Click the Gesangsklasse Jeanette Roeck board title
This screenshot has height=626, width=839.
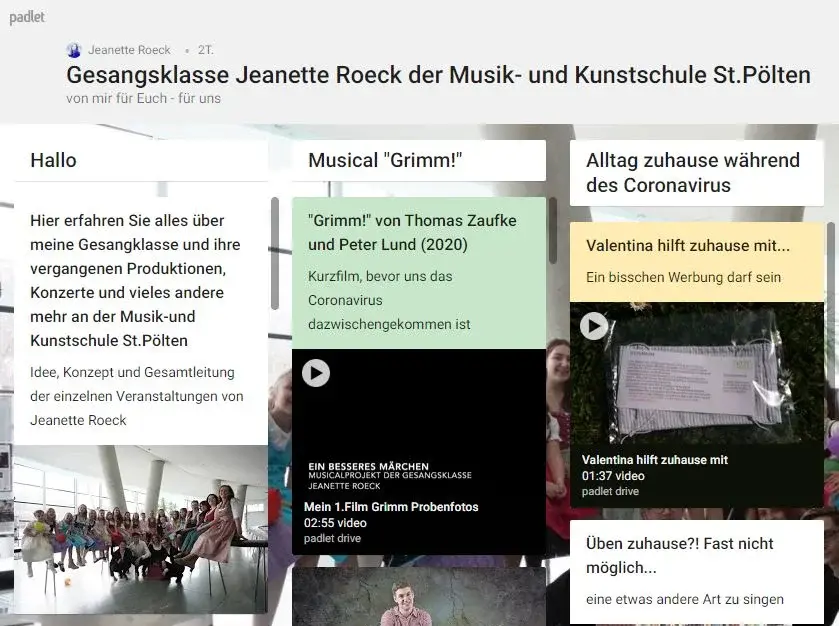tap(438, 75)
